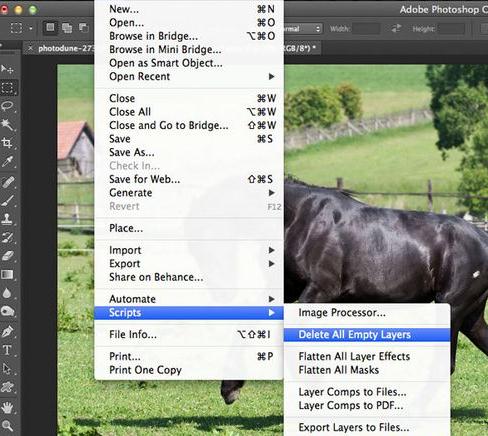Swap width and height values
Viewport: 488px width, 436px height.
pyautogui.click(x=396, y=29)
